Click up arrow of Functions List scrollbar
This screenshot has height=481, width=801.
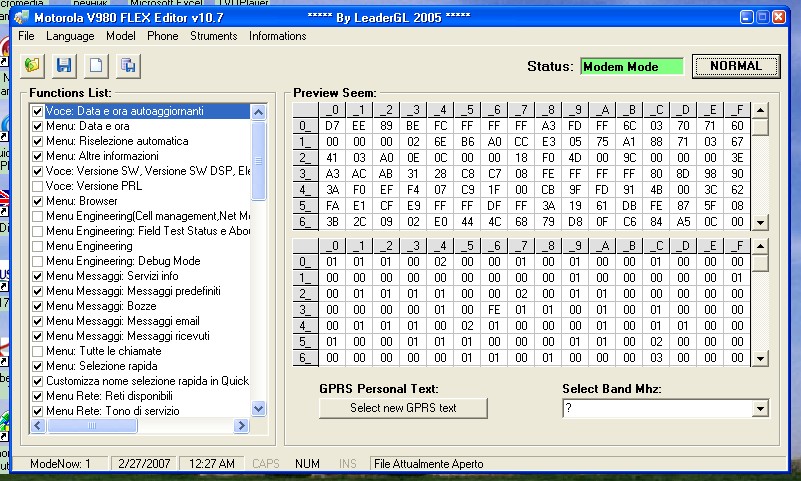pyautogui.click(x=258, y=112)
